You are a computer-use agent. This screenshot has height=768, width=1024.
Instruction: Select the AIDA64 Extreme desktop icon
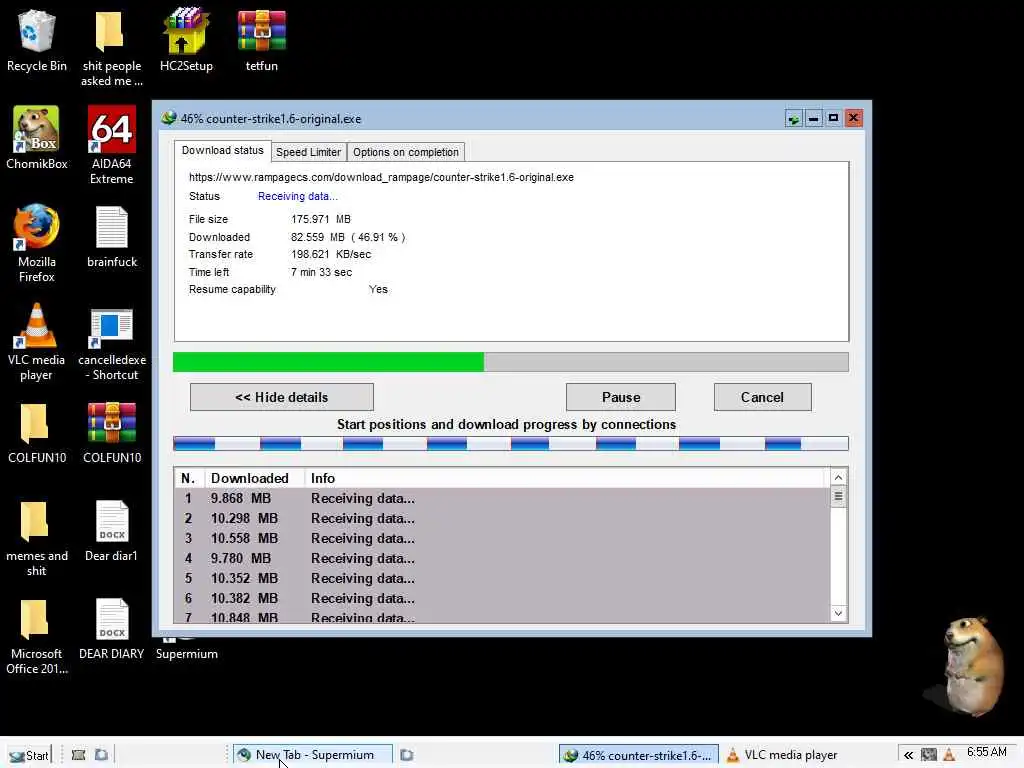tap(111, 146)
